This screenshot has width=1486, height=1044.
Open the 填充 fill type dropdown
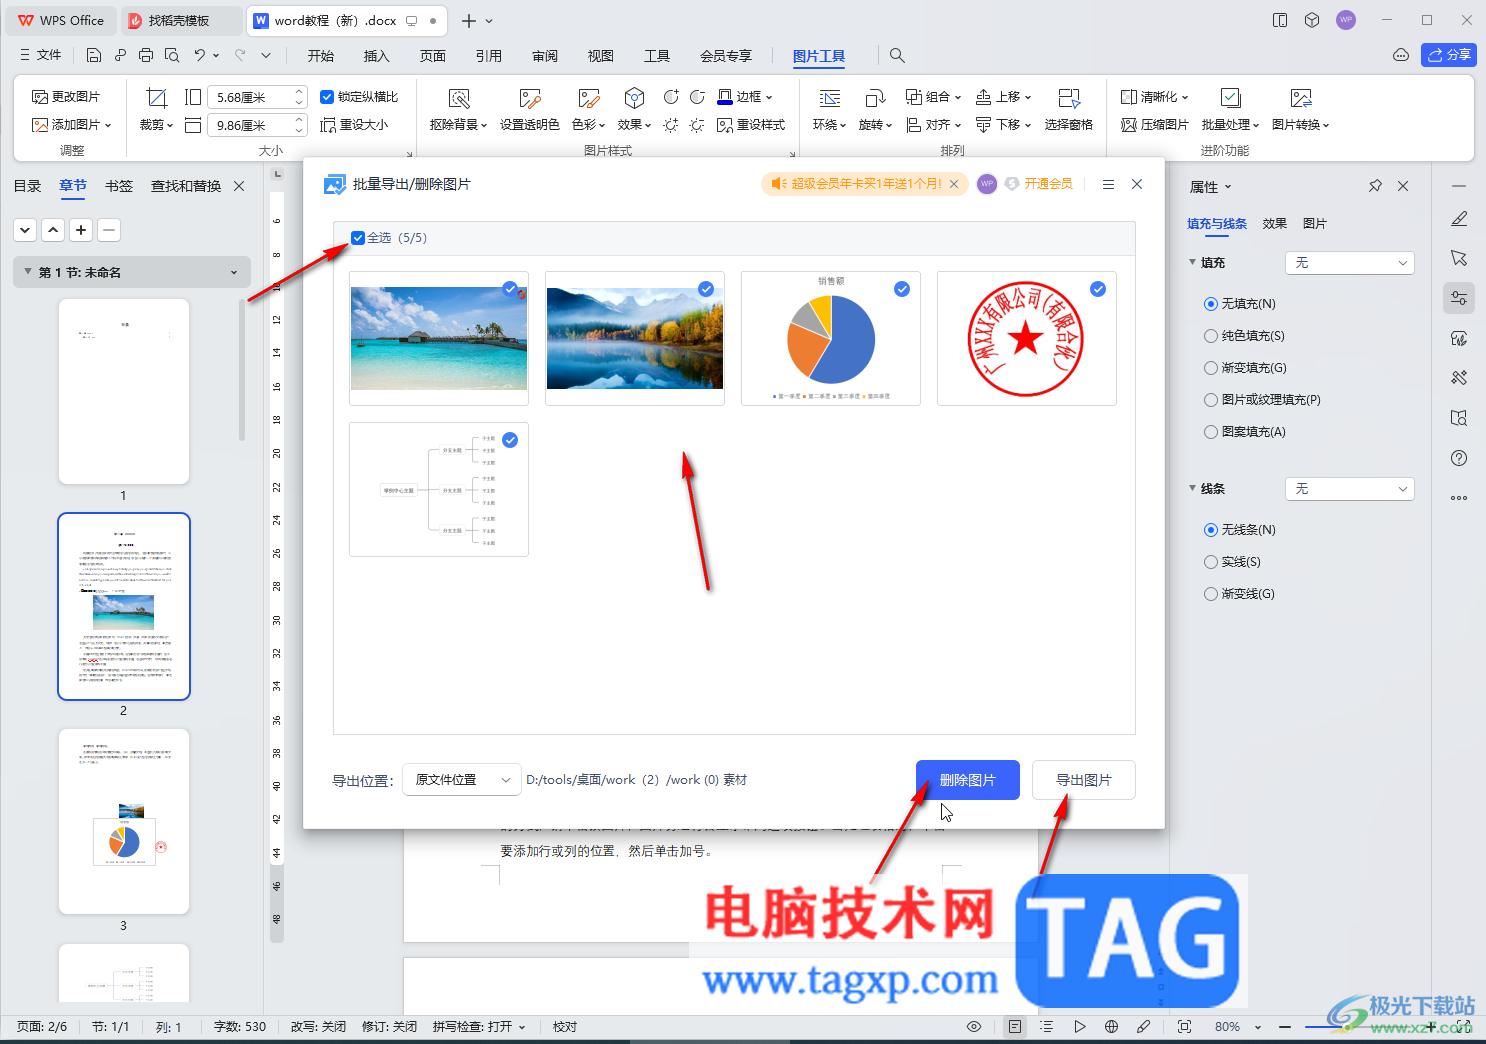coord(1350,263)
